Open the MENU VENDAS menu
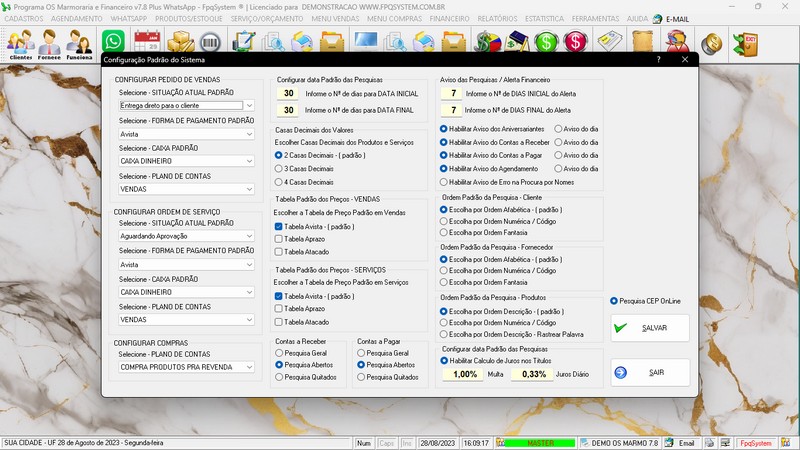Viewport: 800px width, 450px height. (335, 19)
